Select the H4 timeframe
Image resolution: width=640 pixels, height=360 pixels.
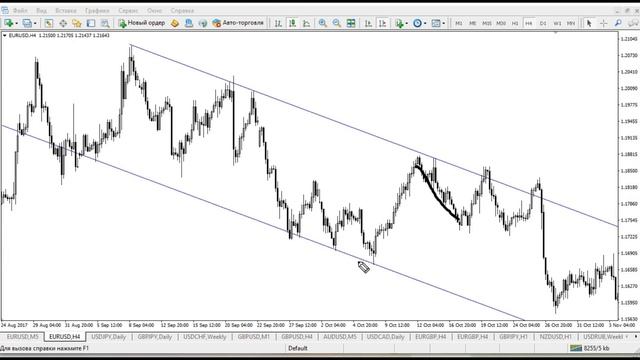pos(529,24)
